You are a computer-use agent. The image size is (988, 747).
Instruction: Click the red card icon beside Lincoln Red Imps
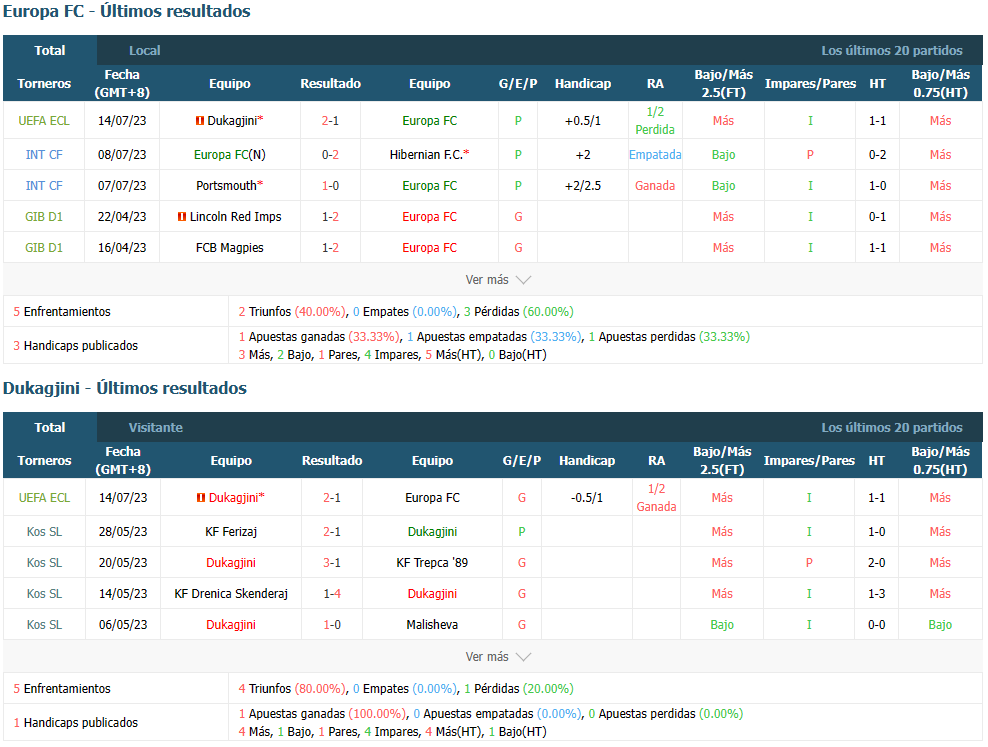coord(181,217)
